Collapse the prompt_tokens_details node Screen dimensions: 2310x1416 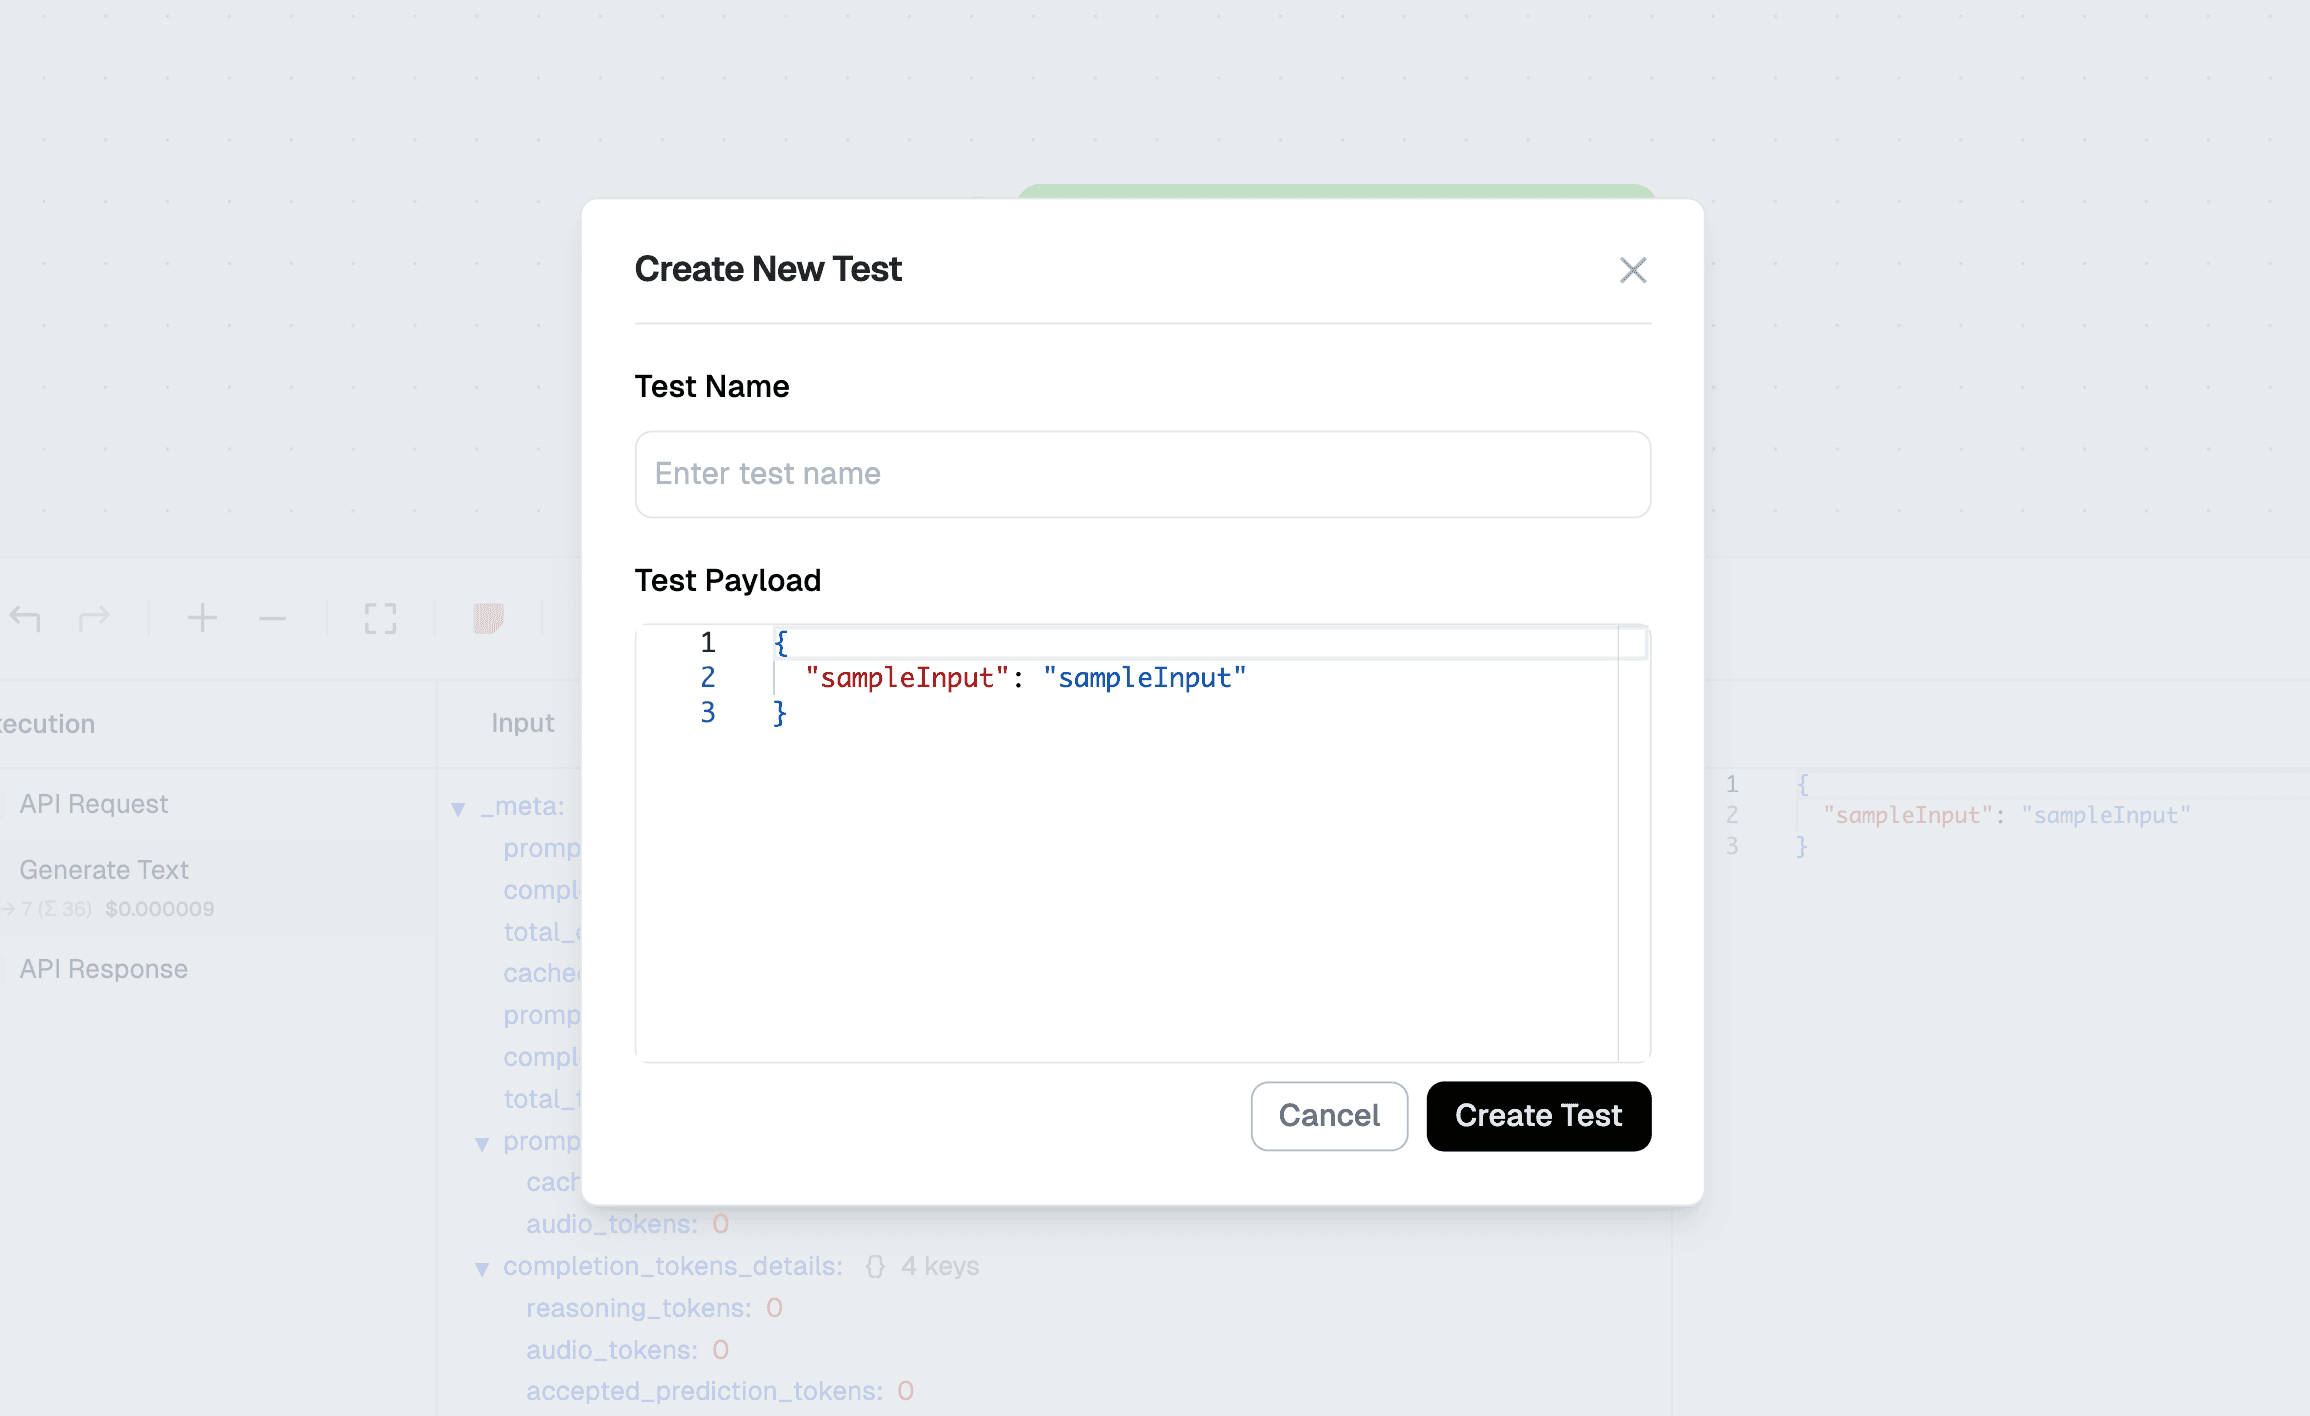(484, 1142)
